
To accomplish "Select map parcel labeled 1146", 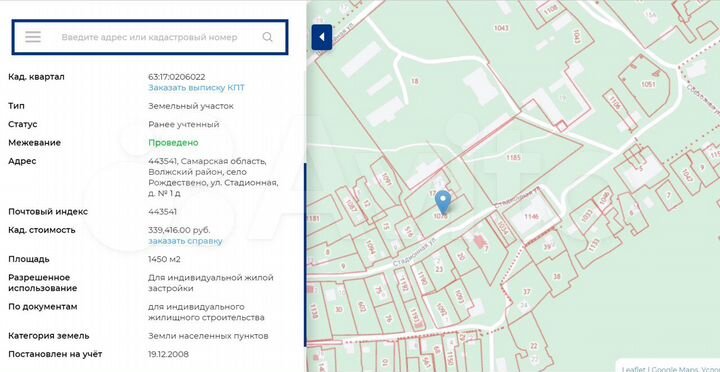I will point(531,215).
